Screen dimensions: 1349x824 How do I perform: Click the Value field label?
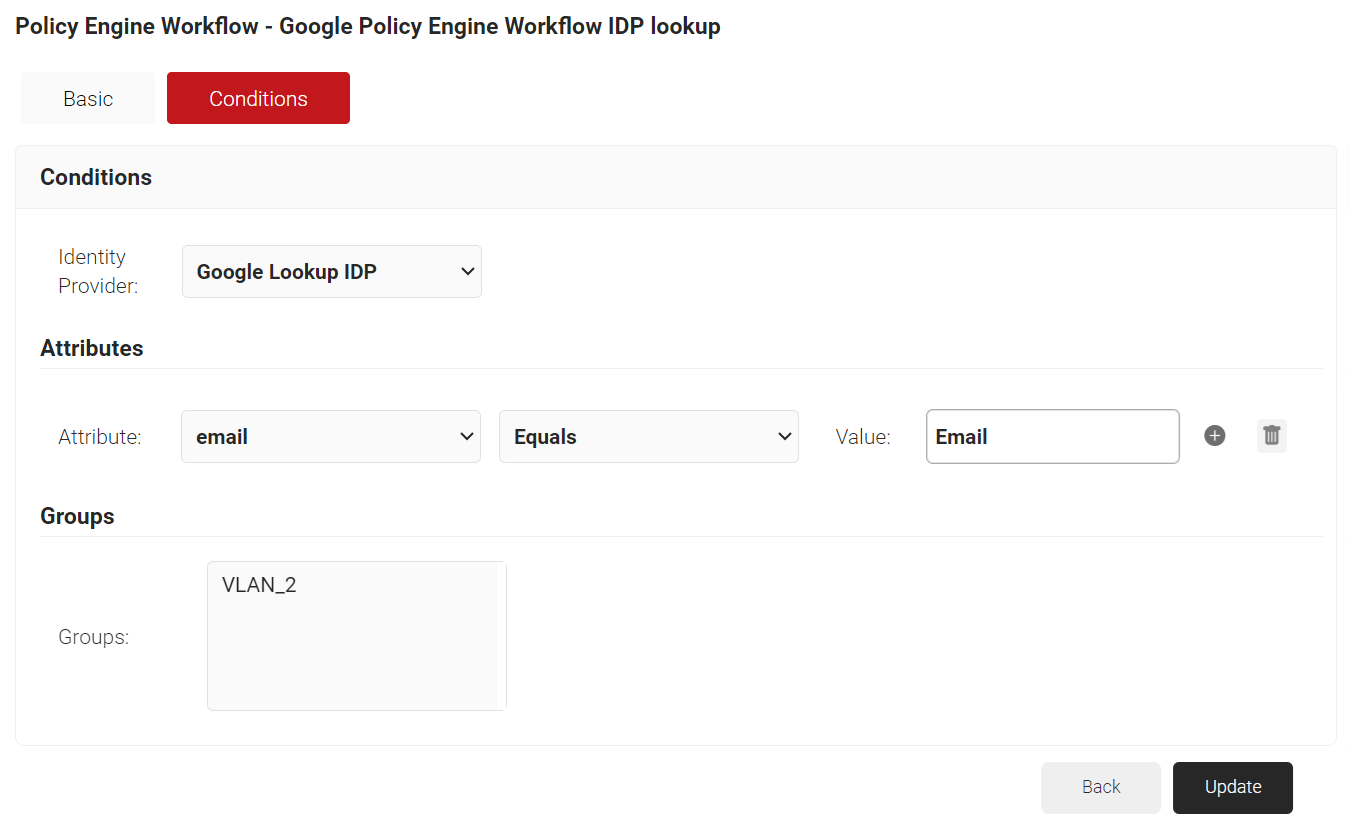(862, 437)
